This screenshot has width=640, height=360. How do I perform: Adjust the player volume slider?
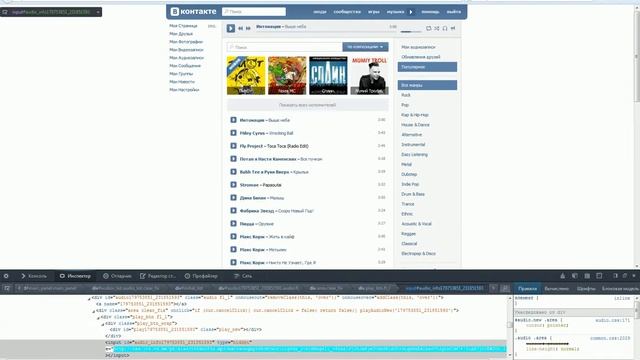point(411,31)
